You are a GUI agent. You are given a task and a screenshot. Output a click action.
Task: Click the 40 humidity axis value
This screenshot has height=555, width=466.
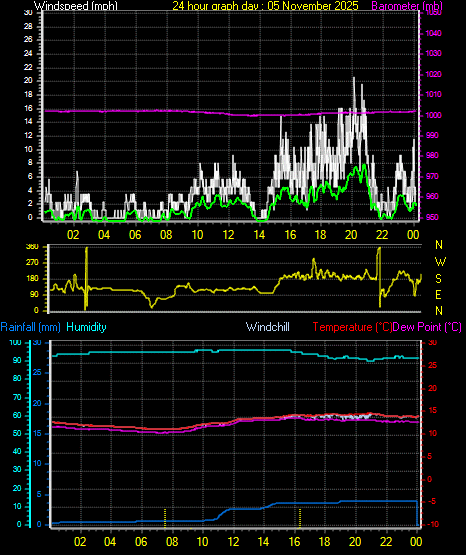(17, 451)
